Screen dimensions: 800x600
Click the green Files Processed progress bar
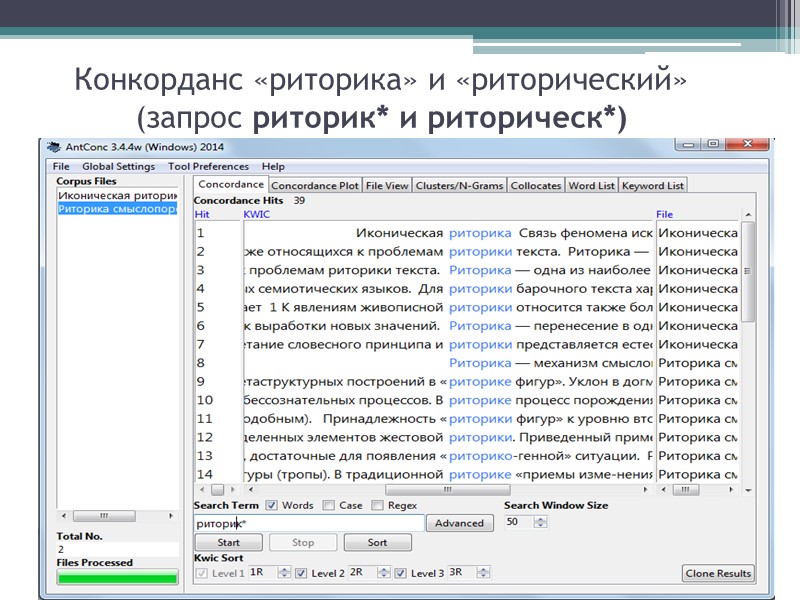(x=117, y=578)
